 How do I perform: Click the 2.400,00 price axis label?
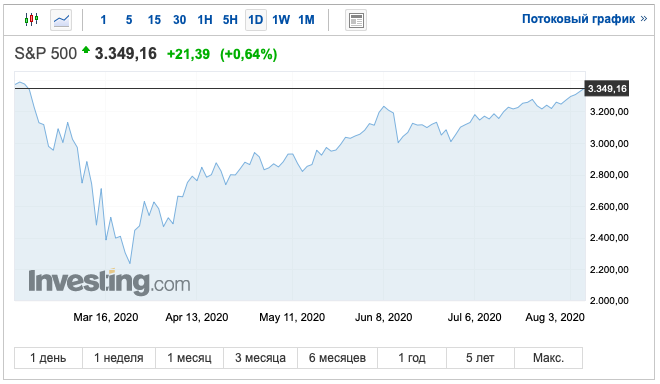pos(609,238)
